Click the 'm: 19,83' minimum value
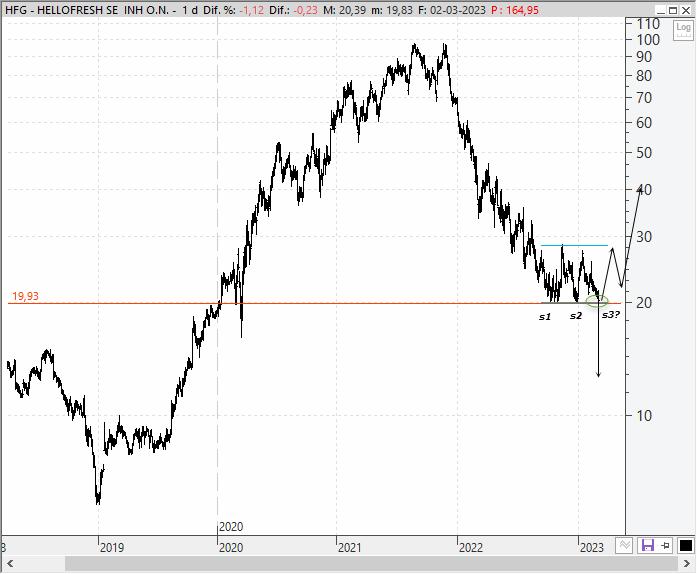Viewport: 697px width, 574px height. click(392, 10)
